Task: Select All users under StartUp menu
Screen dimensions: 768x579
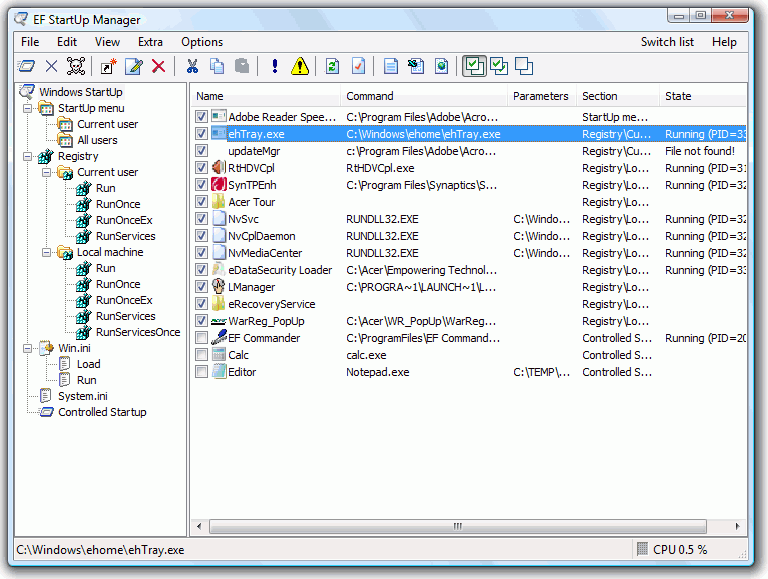Action: (97, 140)
